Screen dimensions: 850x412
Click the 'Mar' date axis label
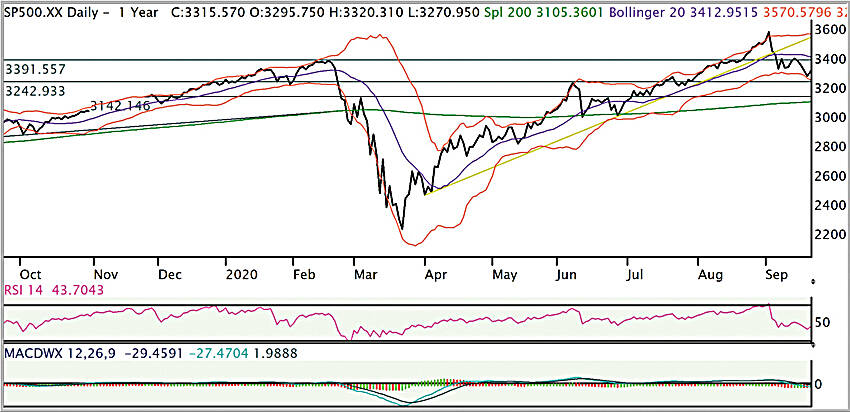[x=365, y=275]
